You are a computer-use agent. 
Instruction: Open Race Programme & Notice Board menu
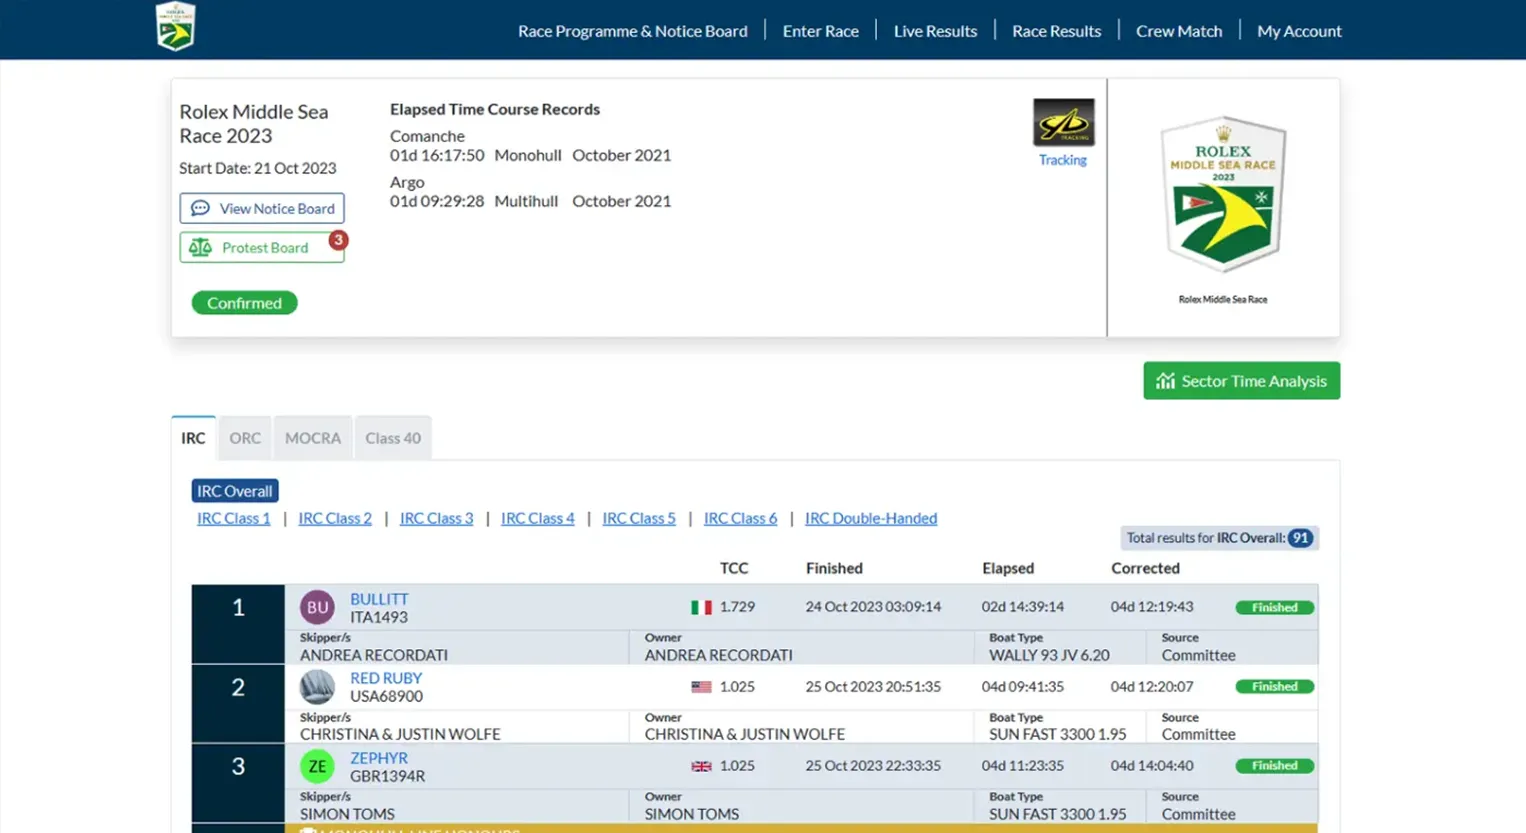[633, 31]
